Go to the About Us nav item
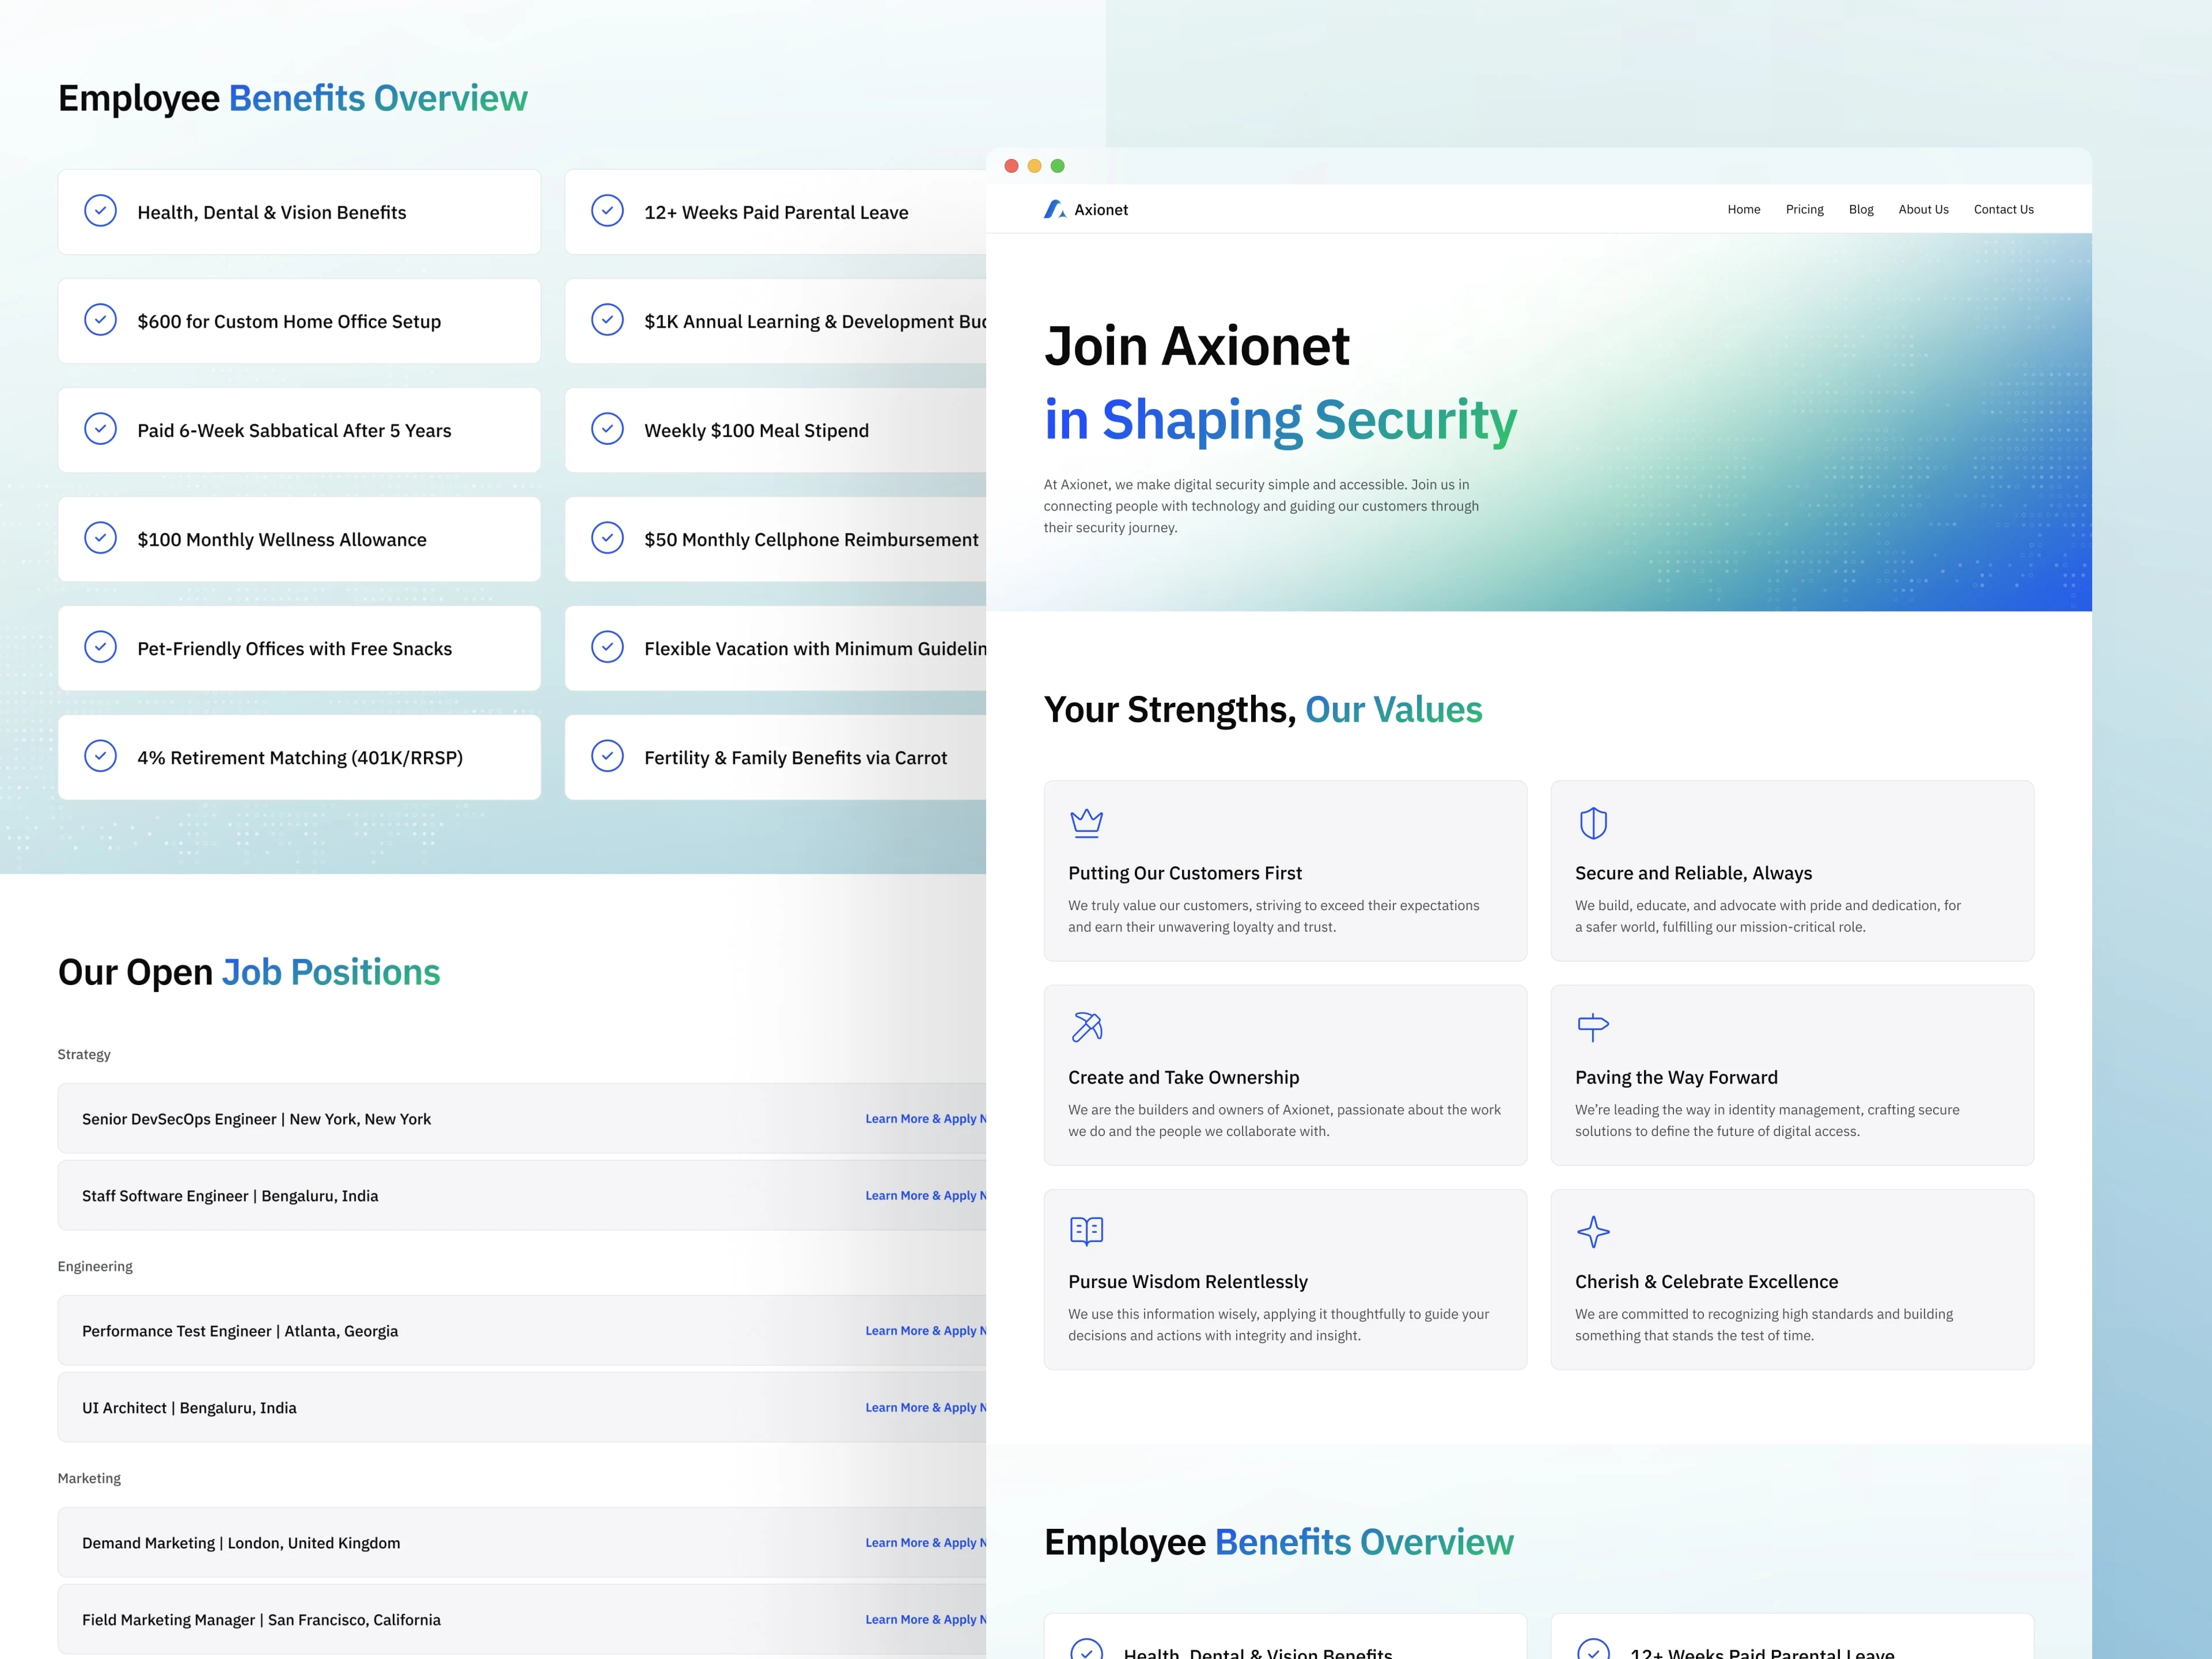Viewport: 2212px width, 1659px height. [1923, 209]
